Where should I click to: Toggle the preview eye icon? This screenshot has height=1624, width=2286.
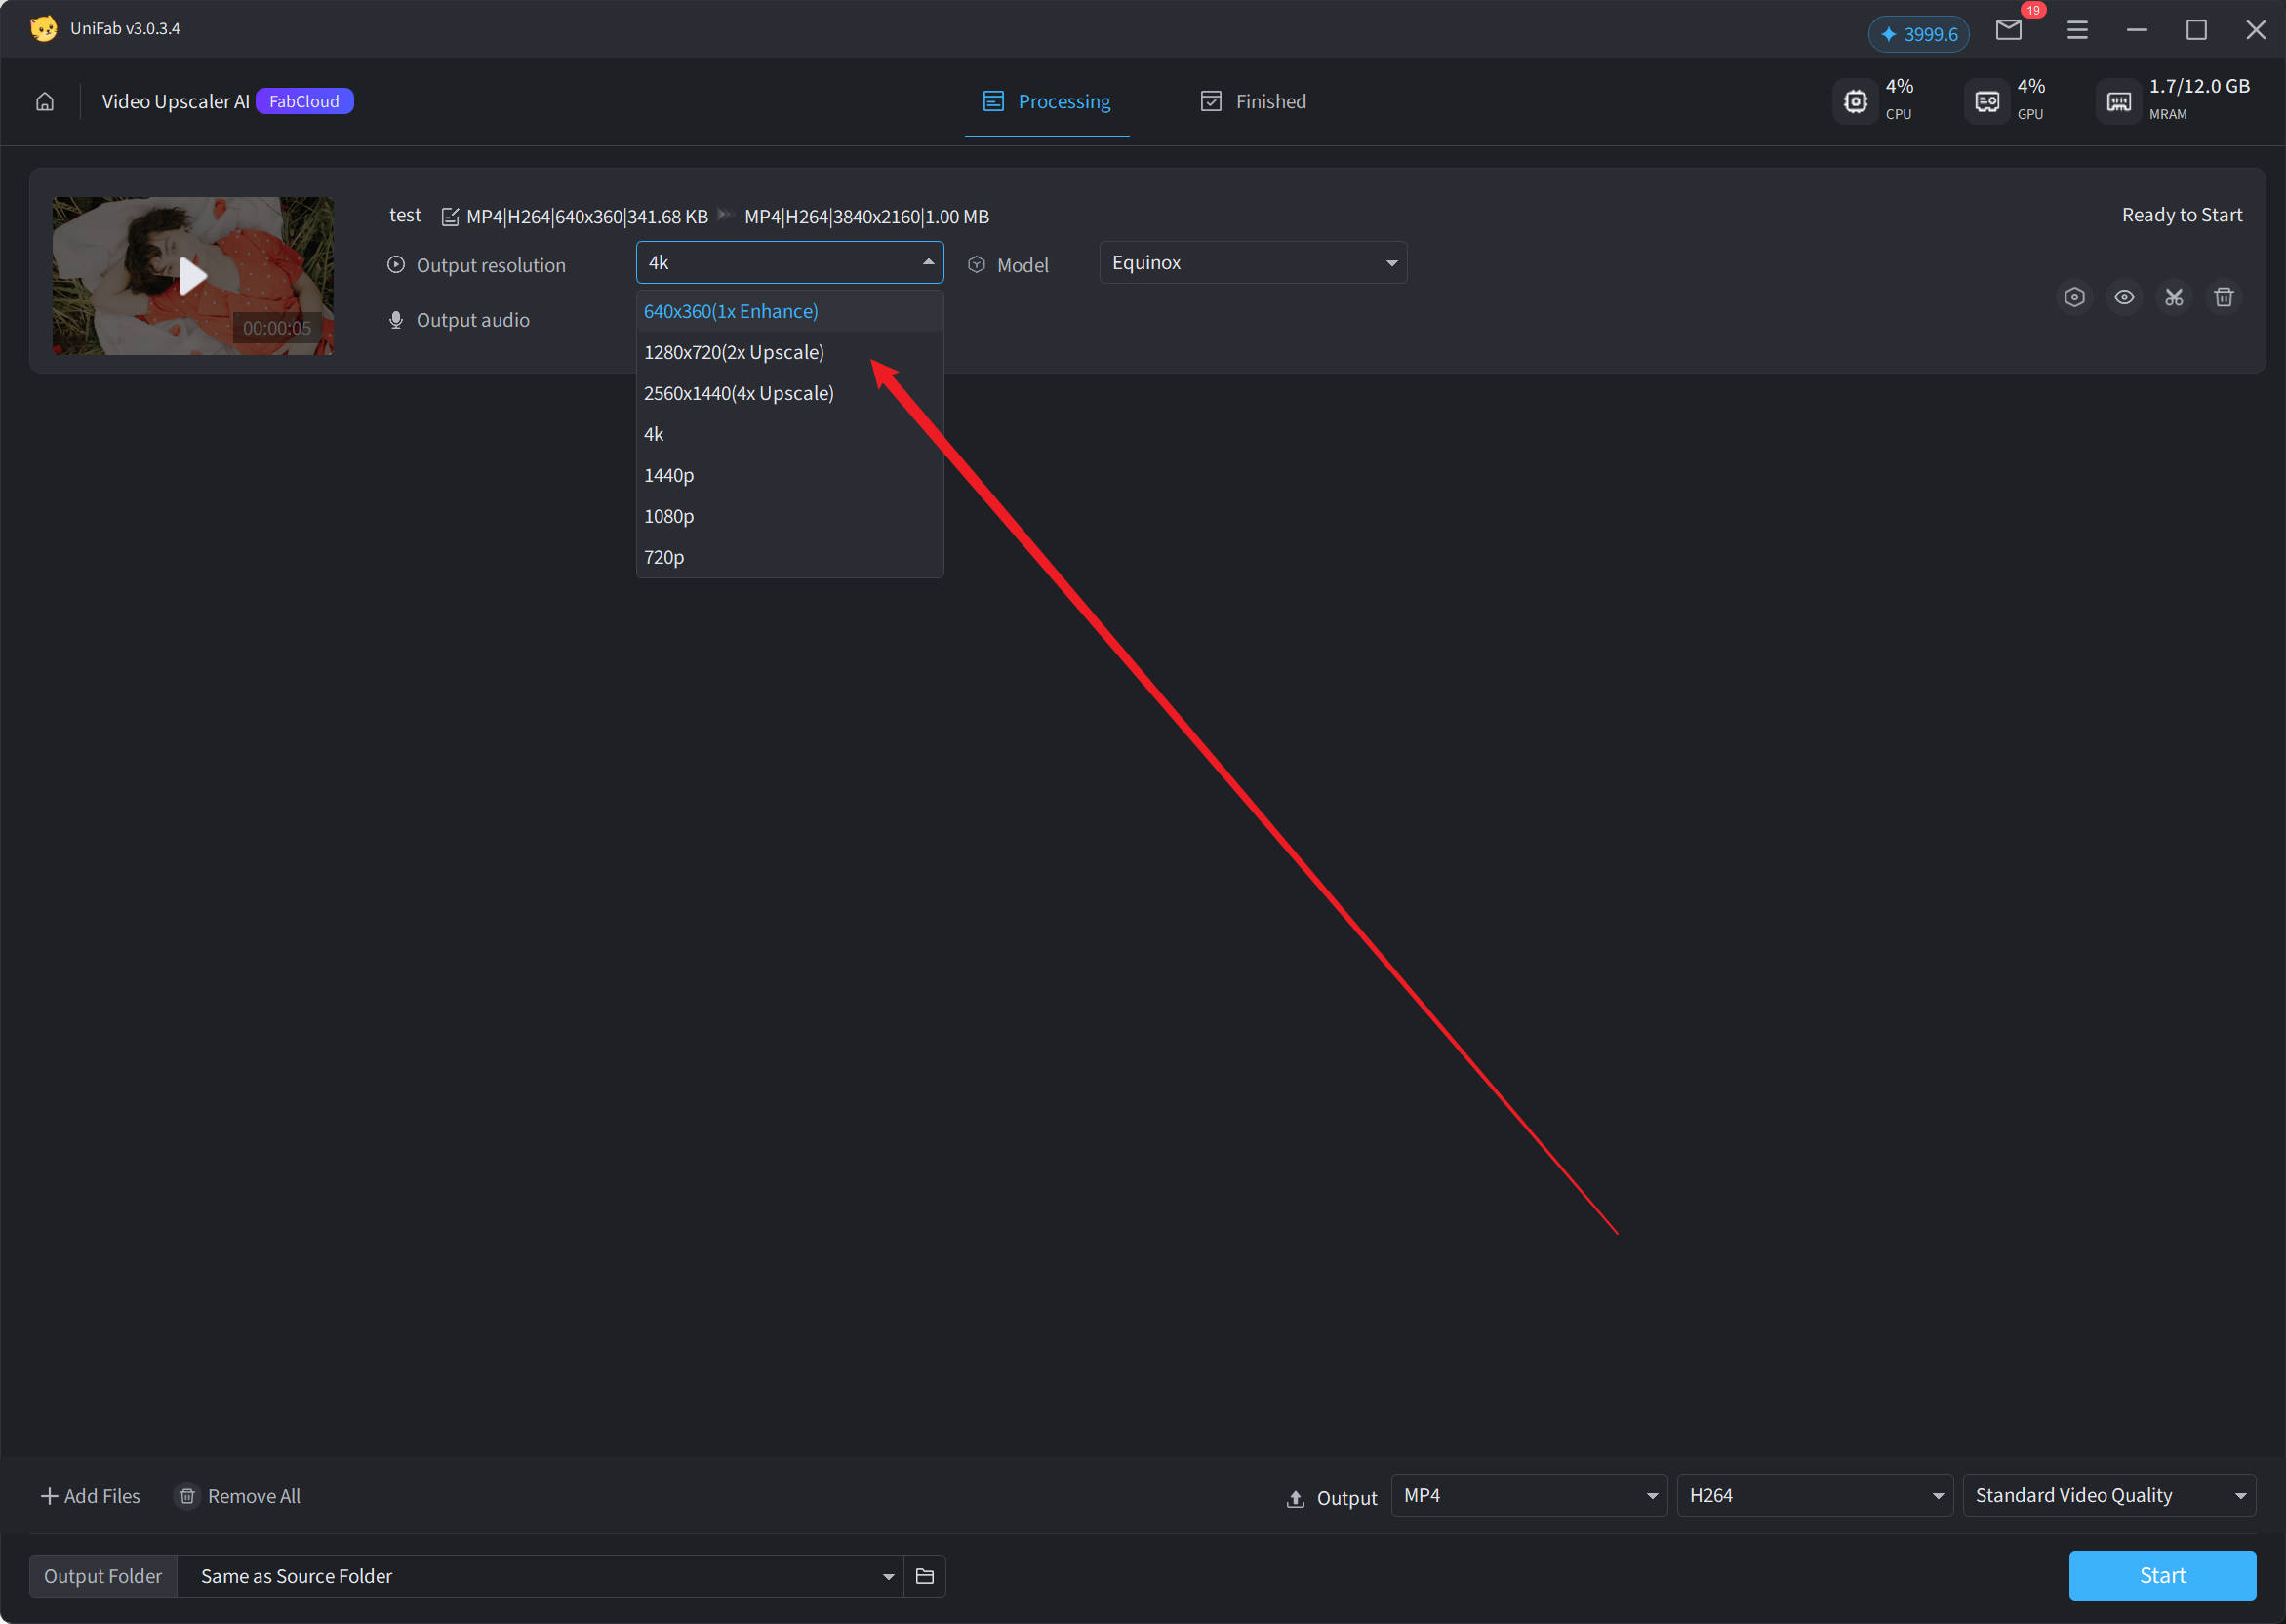click(x=2124, y=297)
